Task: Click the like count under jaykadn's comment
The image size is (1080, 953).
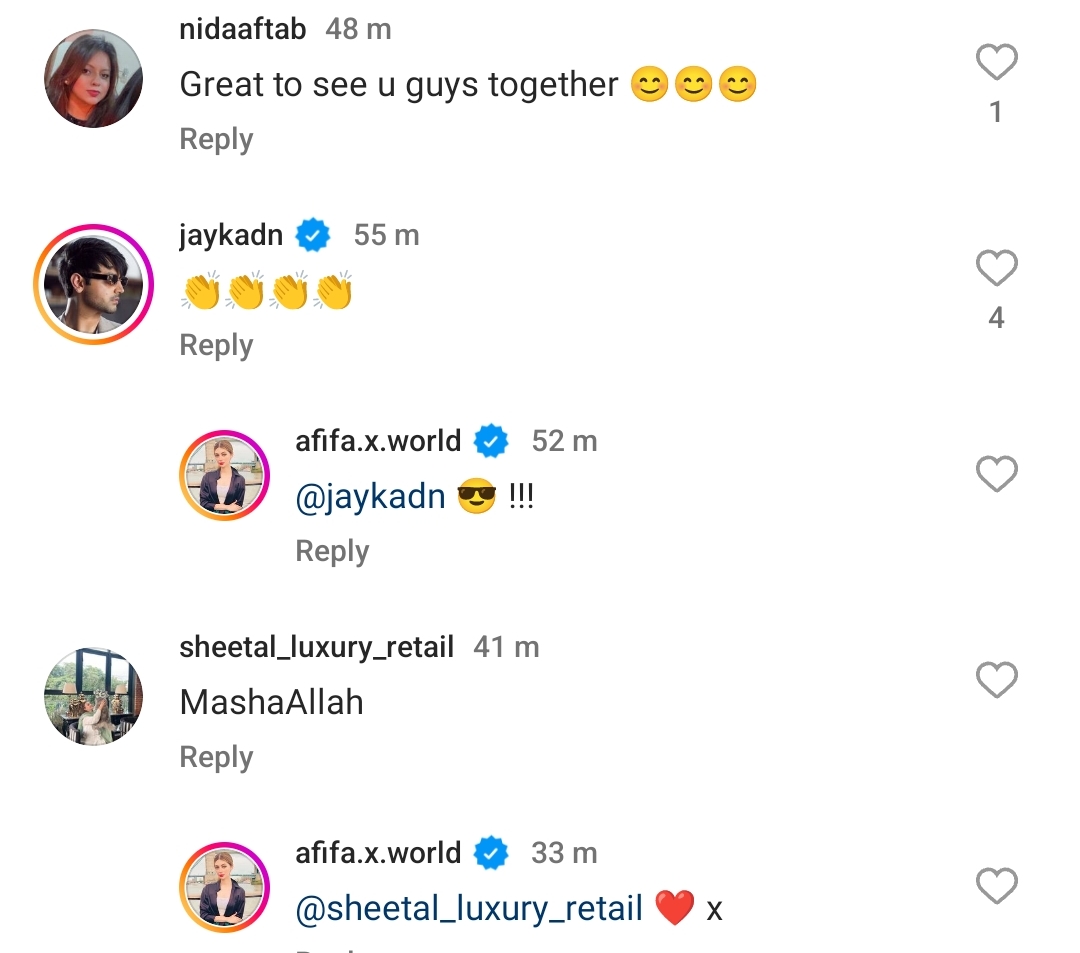Action: 996,317
